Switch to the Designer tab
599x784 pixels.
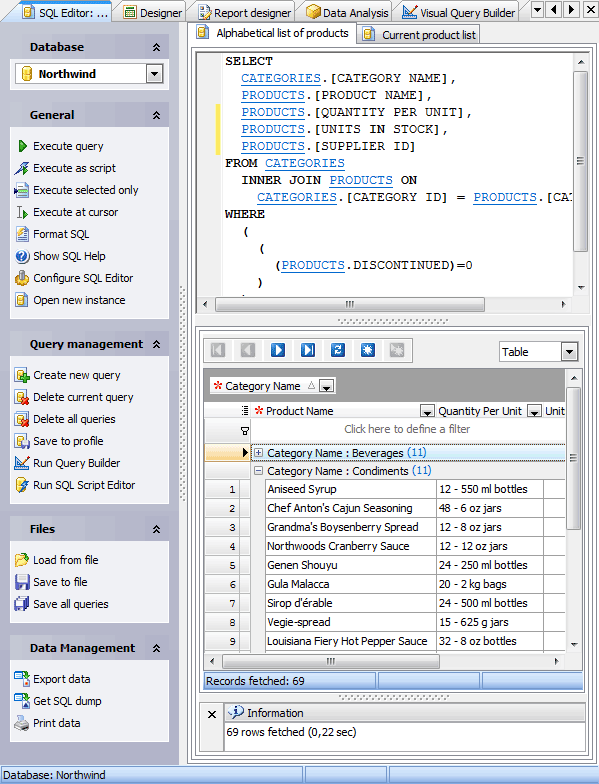(x=152, y=12)
